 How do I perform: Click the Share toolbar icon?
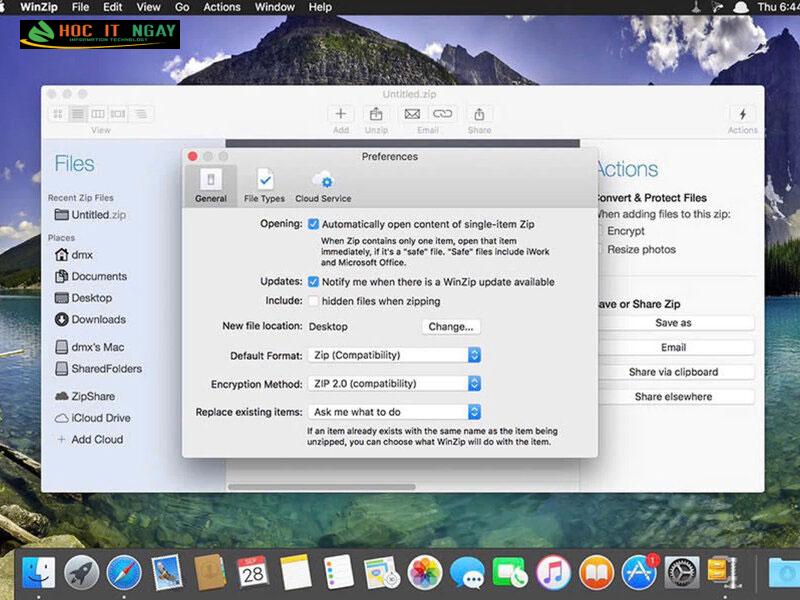(x=479, y=114)
